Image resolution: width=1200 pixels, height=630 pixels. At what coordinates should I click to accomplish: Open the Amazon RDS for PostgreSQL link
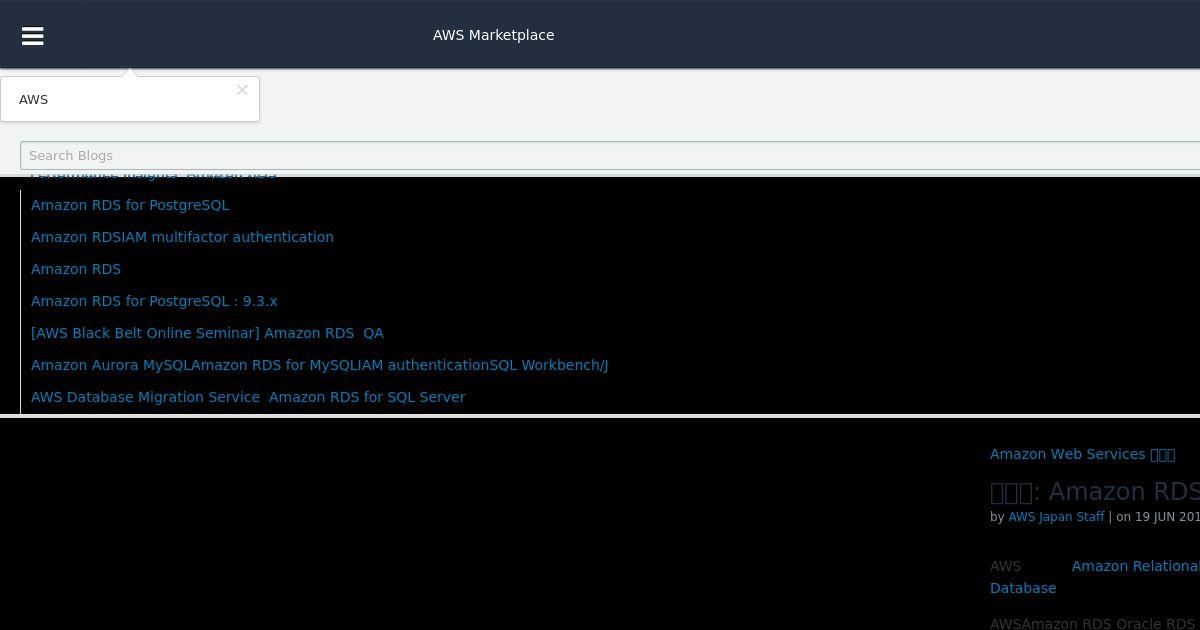[130, 205]
